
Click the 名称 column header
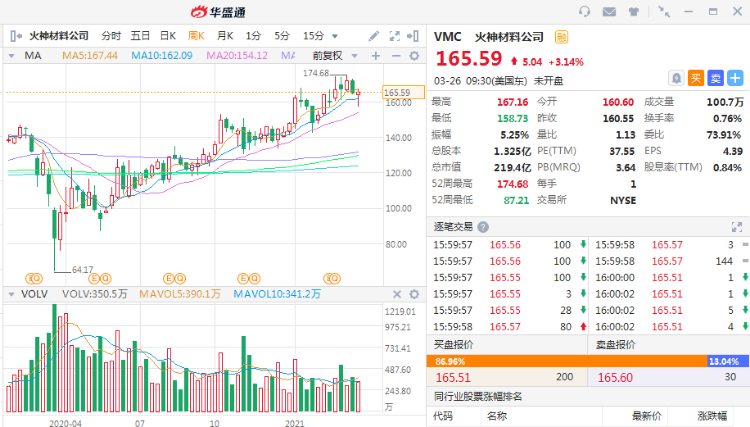pos(497,416)
